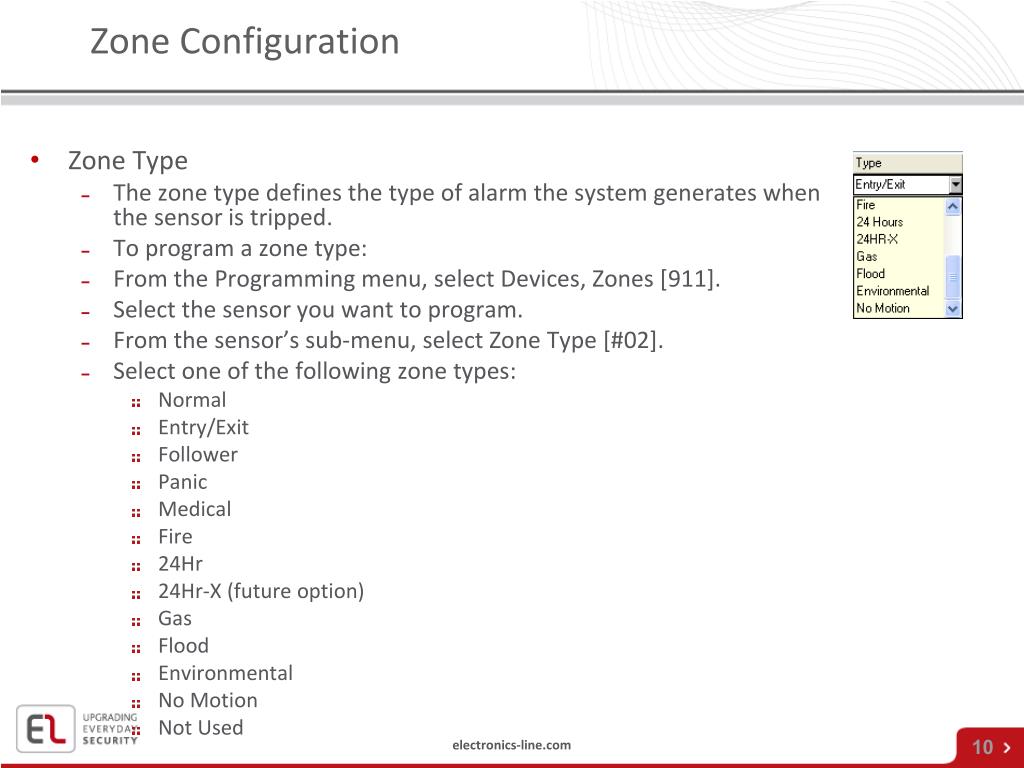Click the Normal zone type entry
The width and height of the screenshot is (1024, 768).
pos(192,400)
